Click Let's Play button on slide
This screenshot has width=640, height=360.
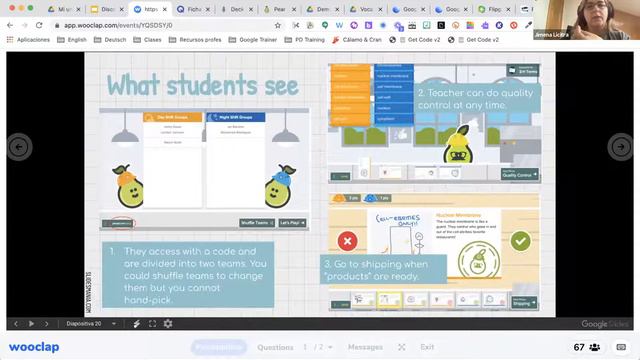(x=292, y=223)
